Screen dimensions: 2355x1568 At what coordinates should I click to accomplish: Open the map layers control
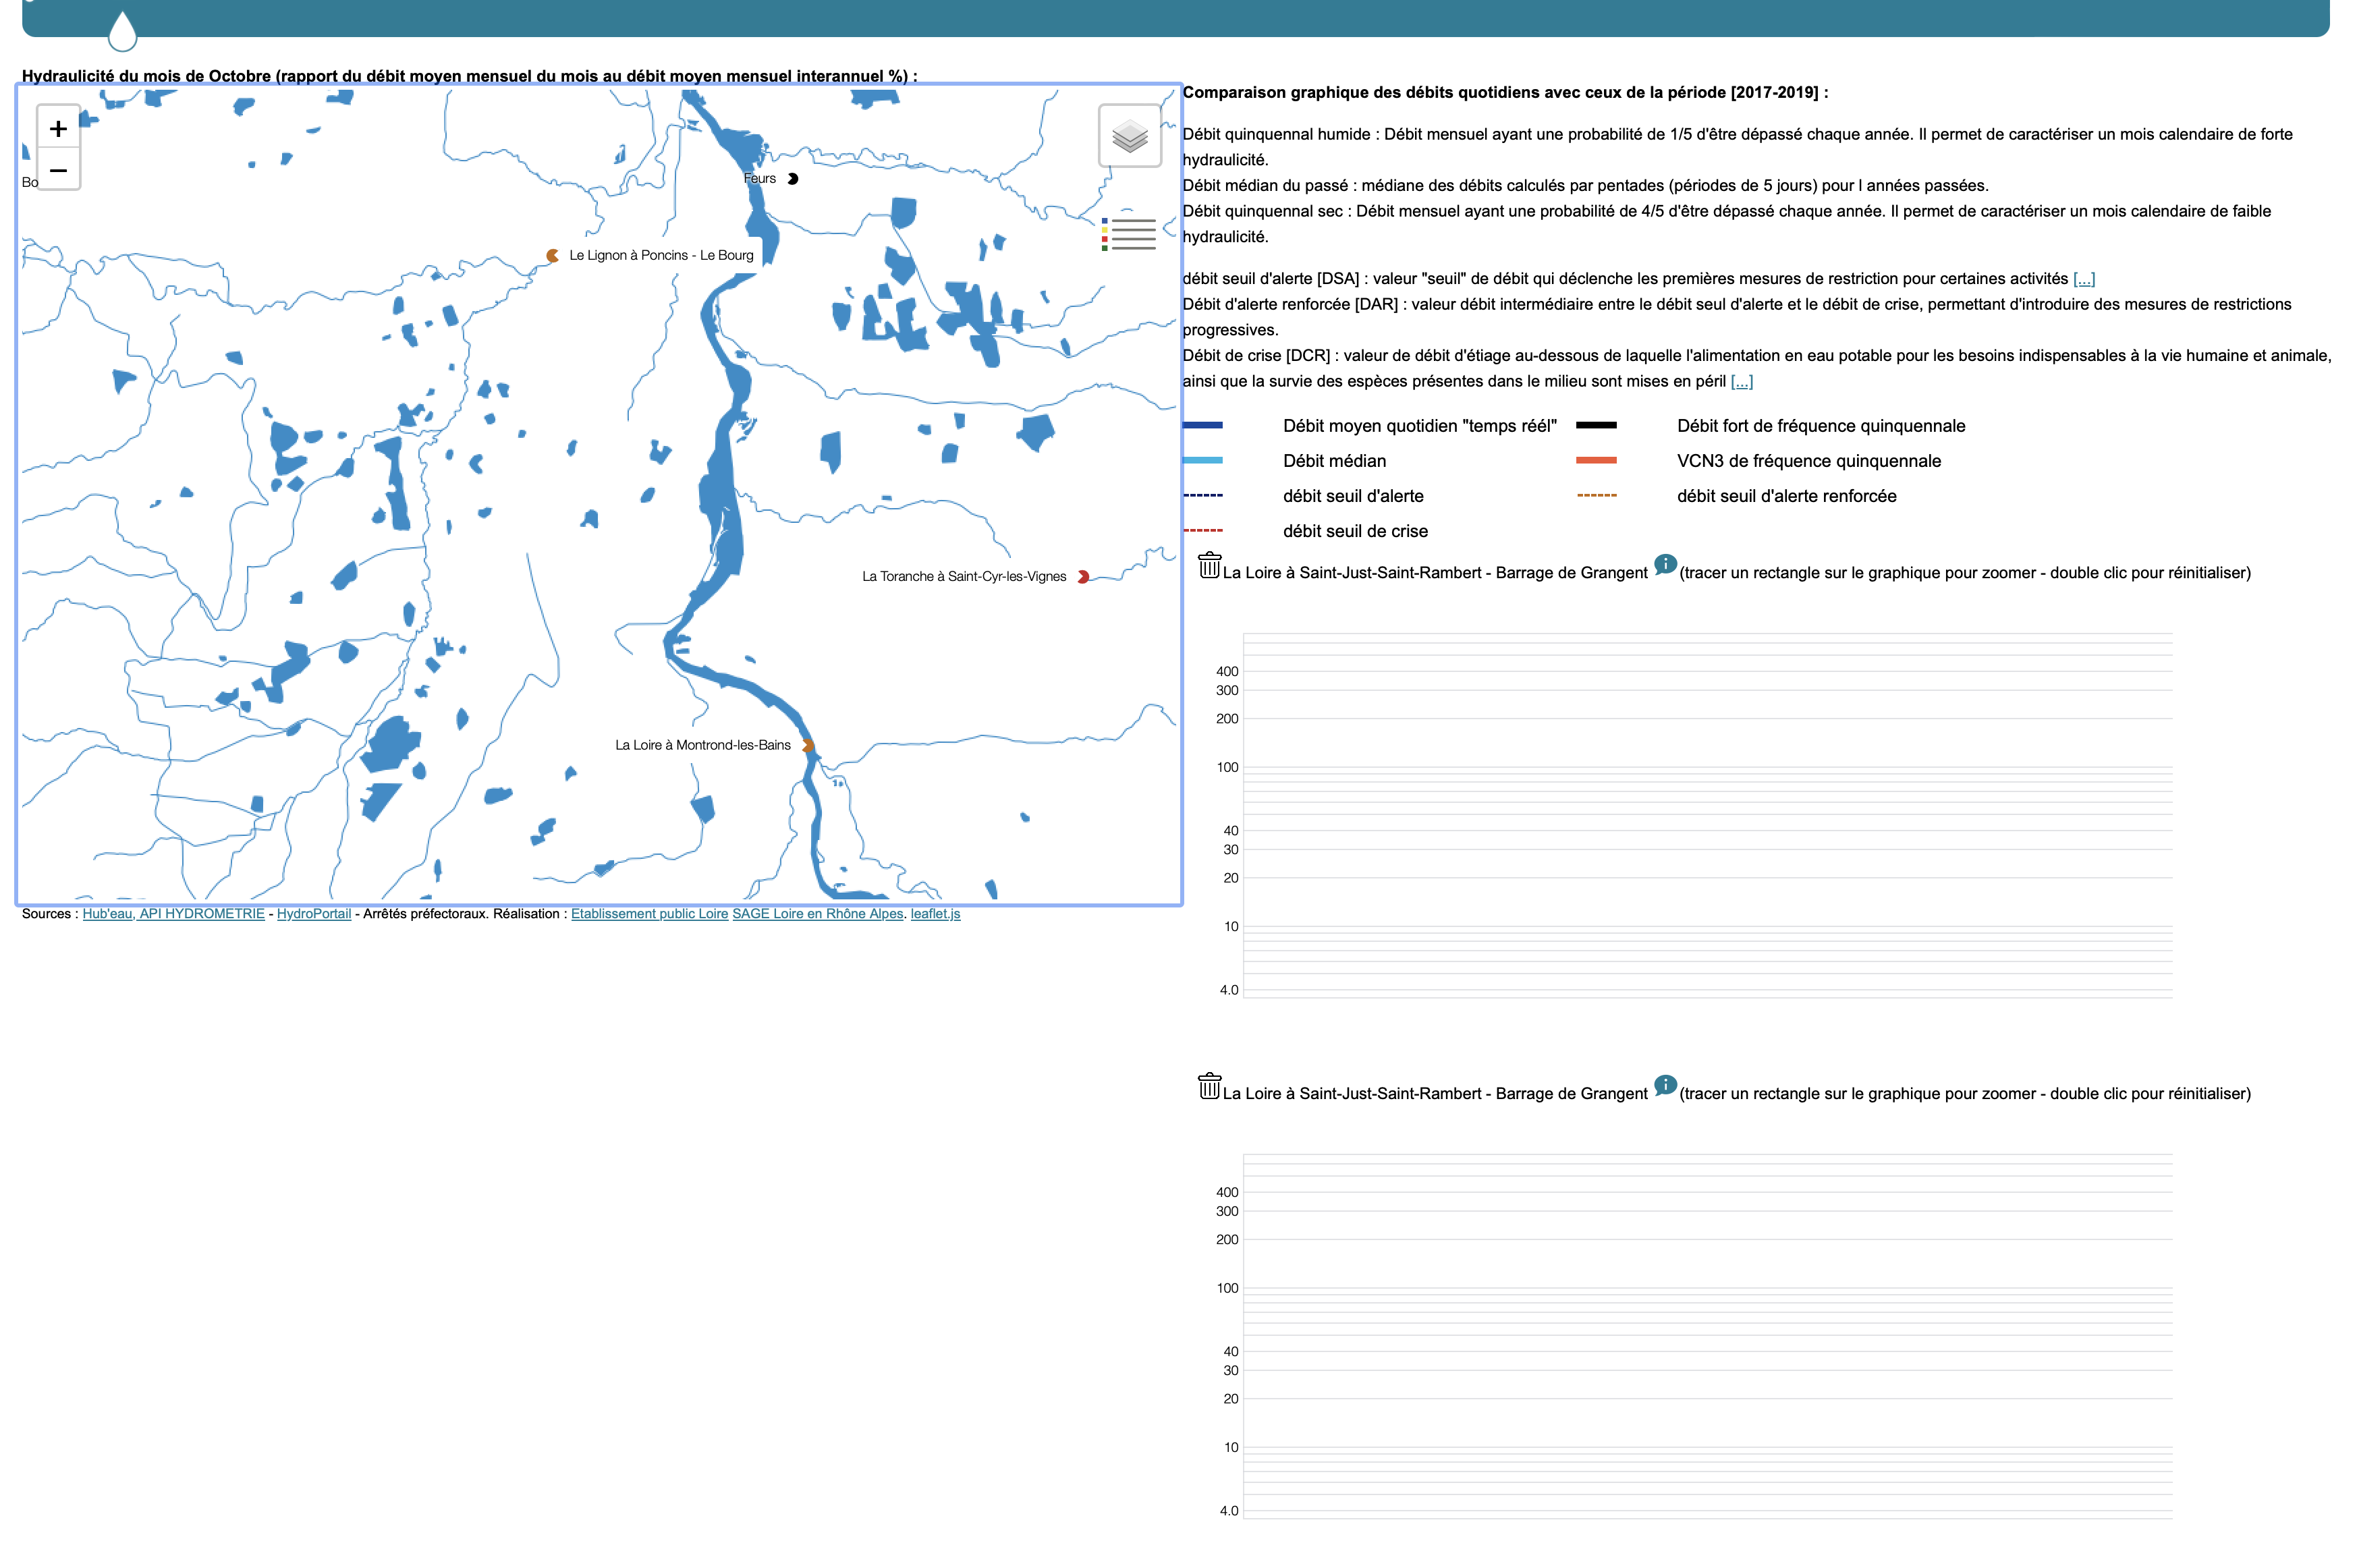(1129, 135)
